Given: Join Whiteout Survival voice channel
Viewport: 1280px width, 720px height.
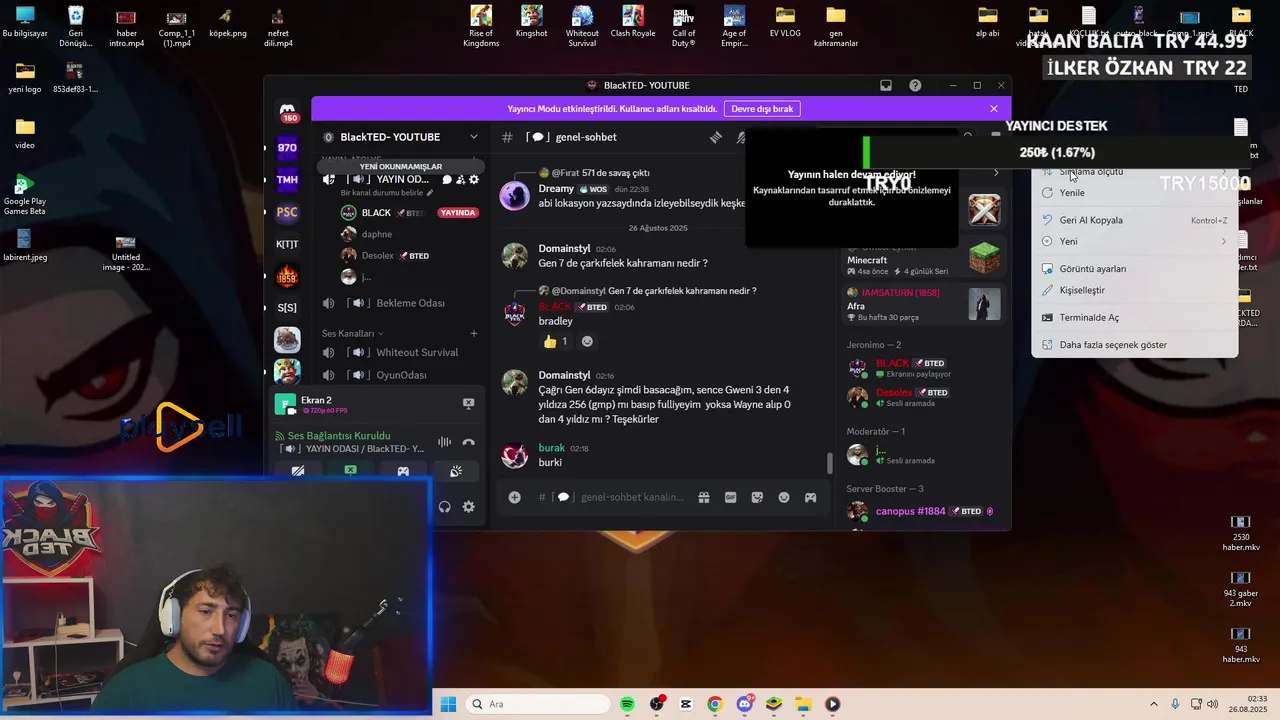Looking at the screenshot, I should 400,352.
